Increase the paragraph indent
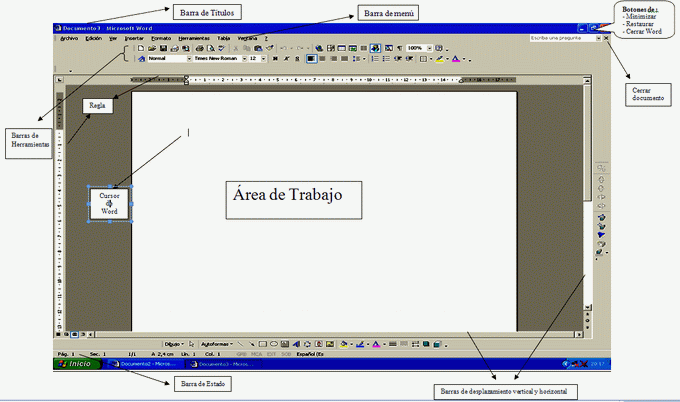The height and width of the screenshot is (402, 680). tap(409, 59)
